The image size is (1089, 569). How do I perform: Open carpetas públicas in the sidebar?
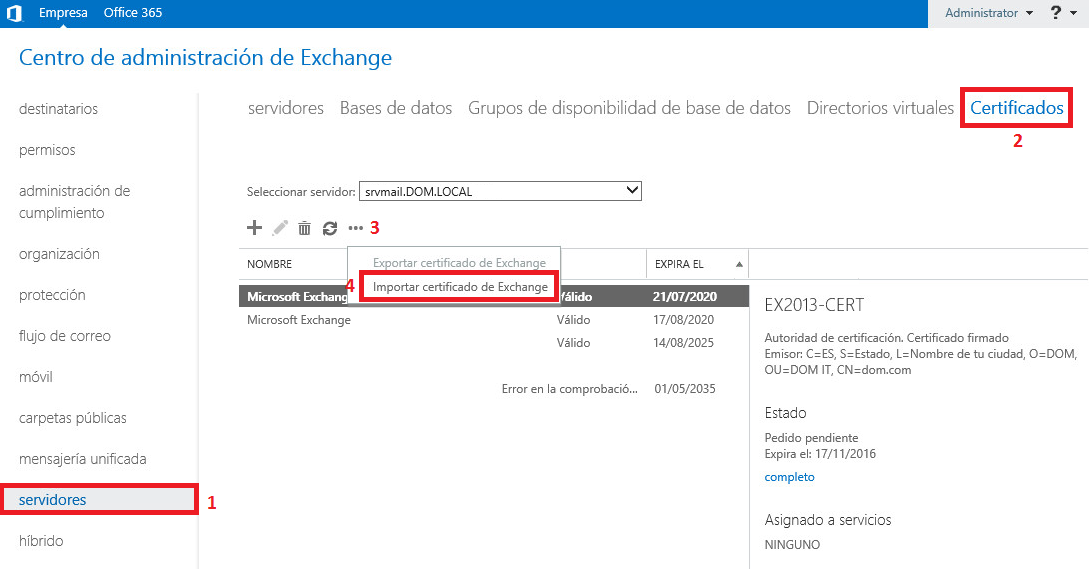[x=73, y=418]
